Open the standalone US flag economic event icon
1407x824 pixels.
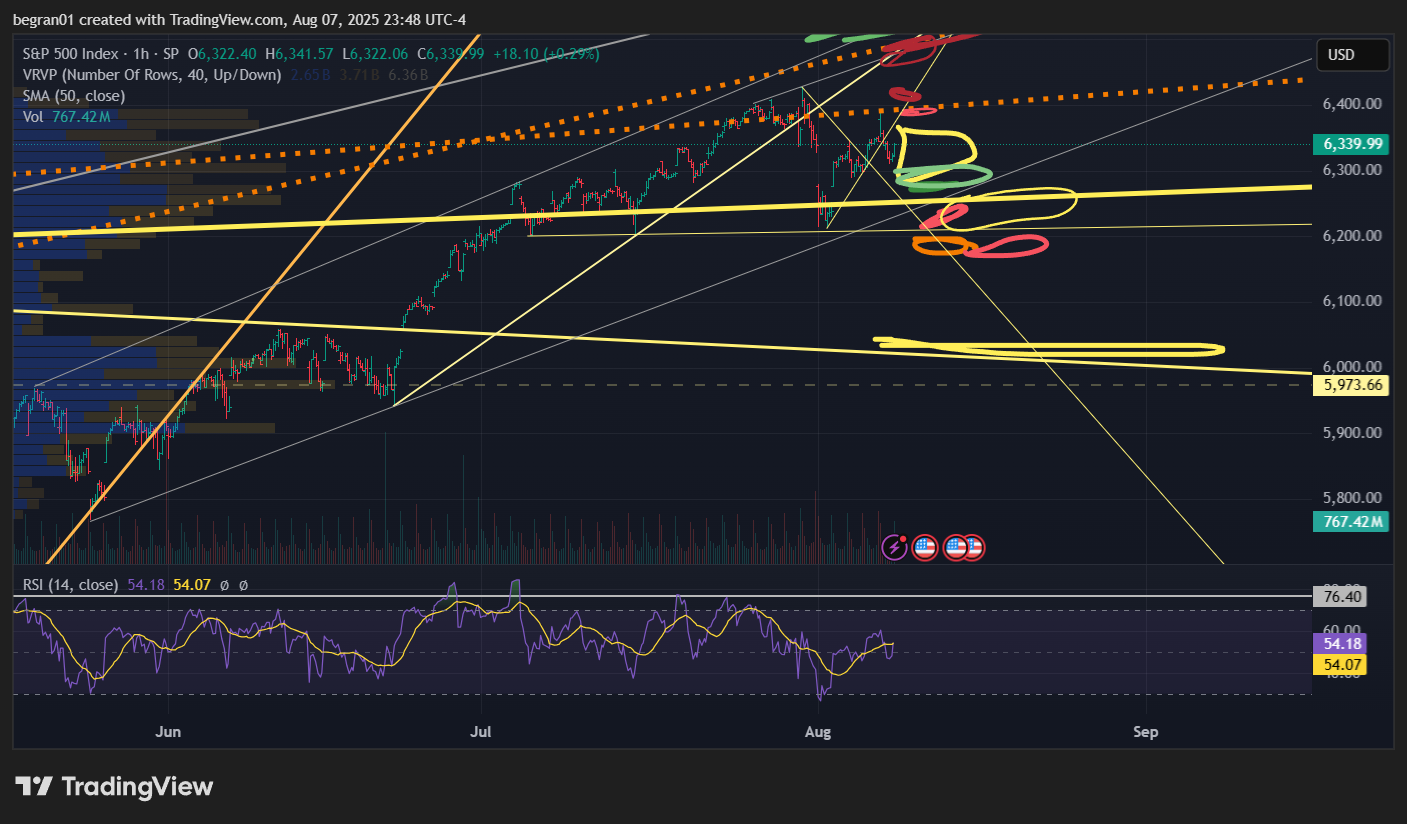click(925, 547)
